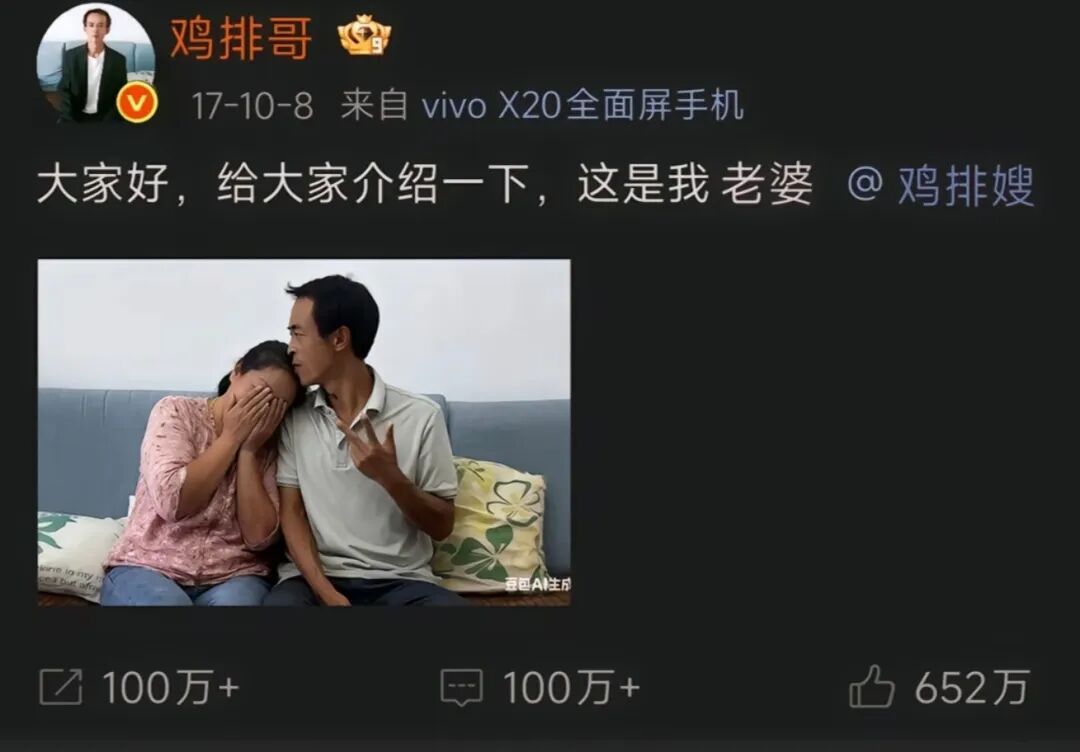Click the @ symbol before 鸡排嫂
1080x752 pixels.
[x=866, y=185]
